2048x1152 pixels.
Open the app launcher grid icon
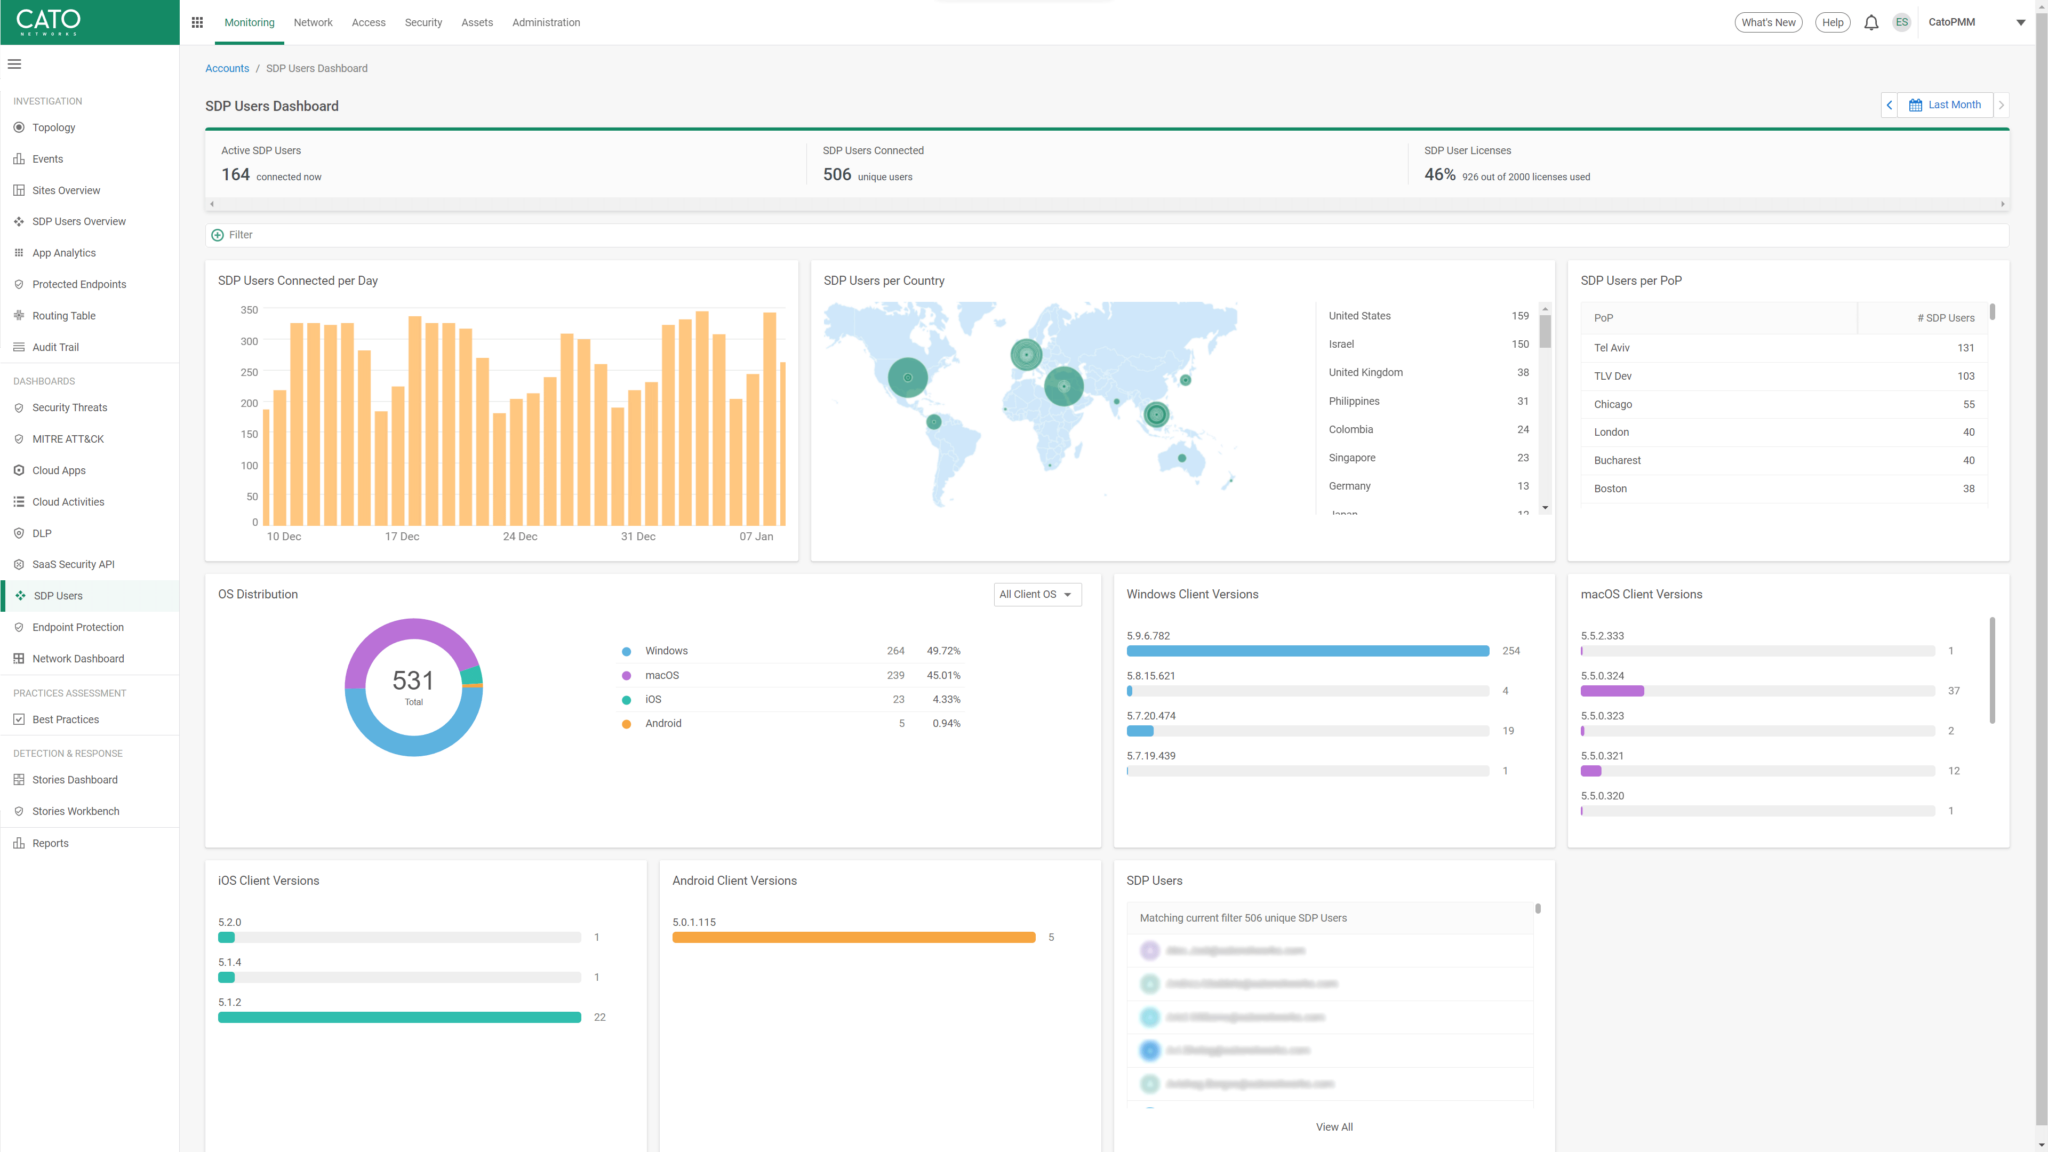click(197, 22)
